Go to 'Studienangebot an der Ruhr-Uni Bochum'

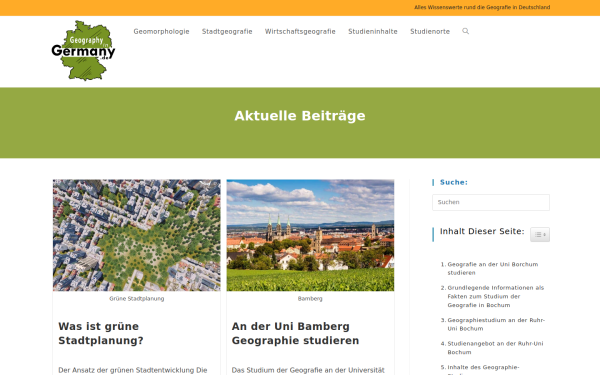point(495,347)
